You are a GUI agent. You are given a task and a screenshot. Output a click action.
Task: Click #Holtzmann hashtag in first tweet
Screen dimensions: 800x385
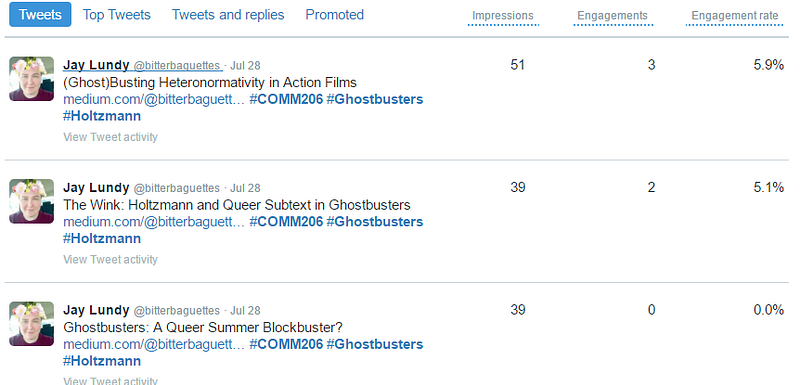tap(102, 116)
